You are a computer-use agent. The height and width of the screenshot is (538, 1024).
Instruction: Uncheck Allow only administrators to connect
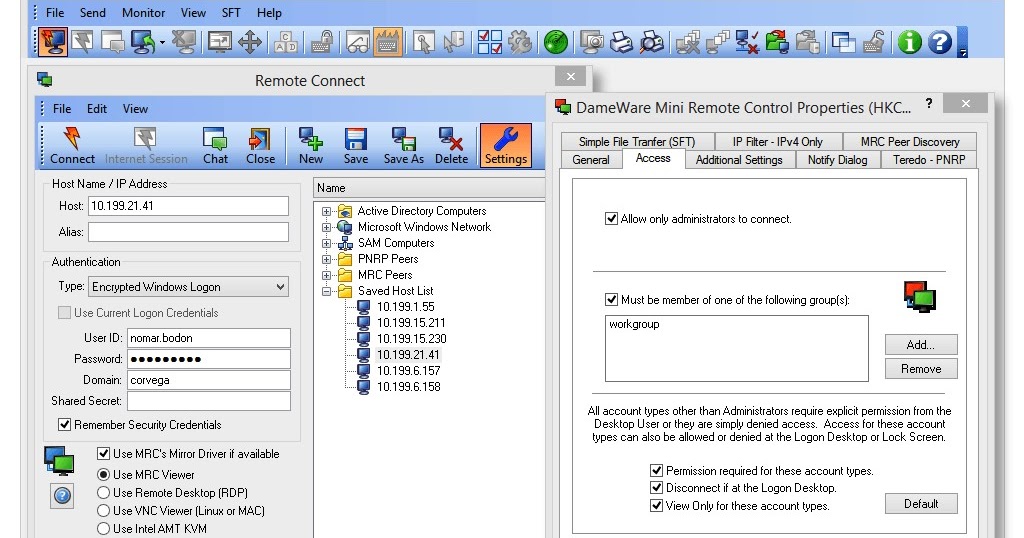(611, 219)
